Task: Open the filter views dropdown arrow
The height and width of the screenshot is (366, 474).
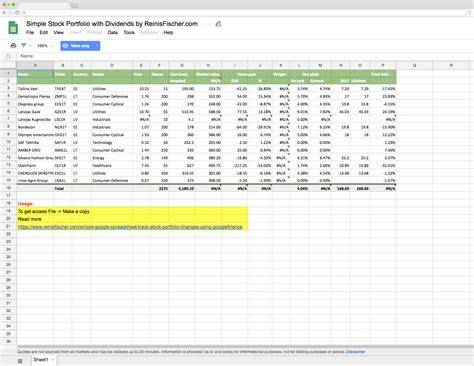Action: coord(30,46)
